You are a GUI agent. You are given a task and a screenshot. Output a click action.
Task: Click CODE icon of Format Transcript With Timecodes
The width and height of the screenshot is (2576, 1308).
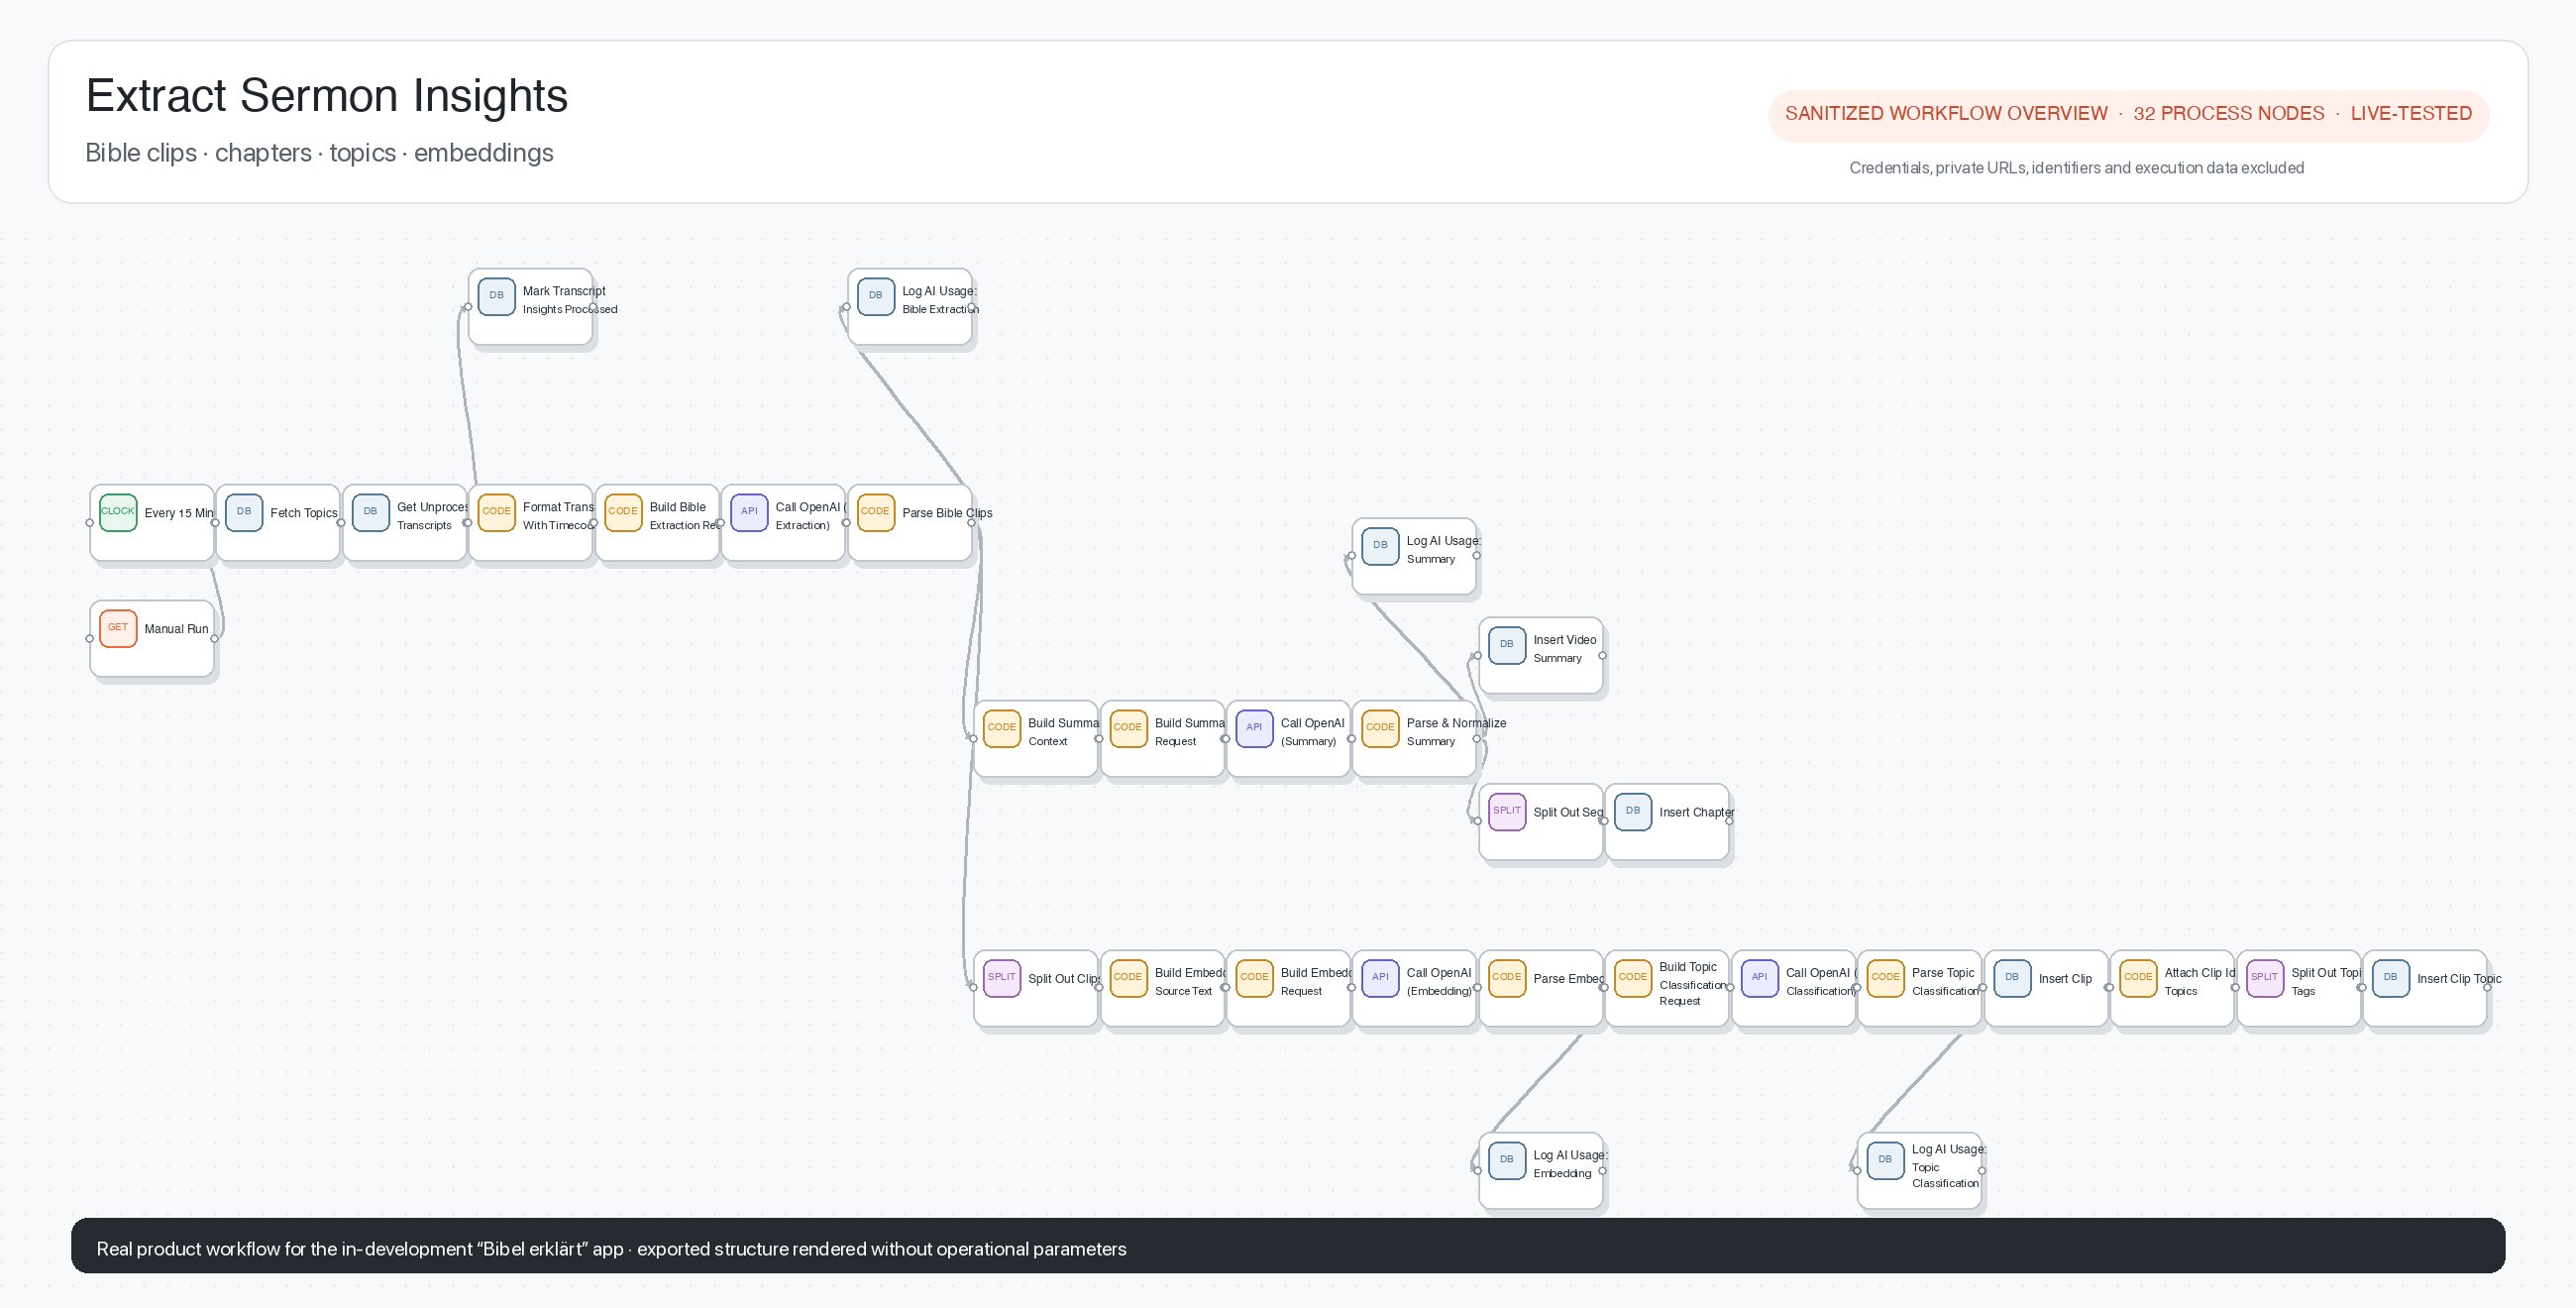[x=496, y=512]
